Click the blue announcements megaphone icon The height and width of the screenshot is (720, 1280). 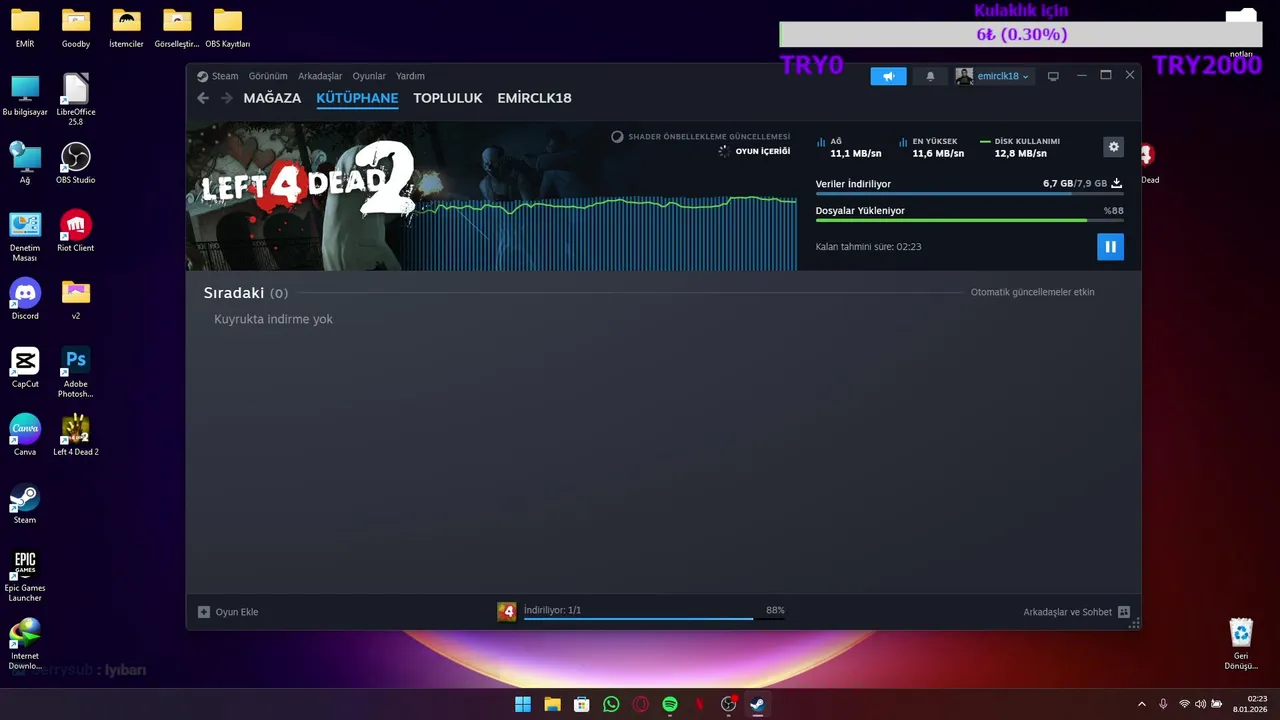(888, 76)
